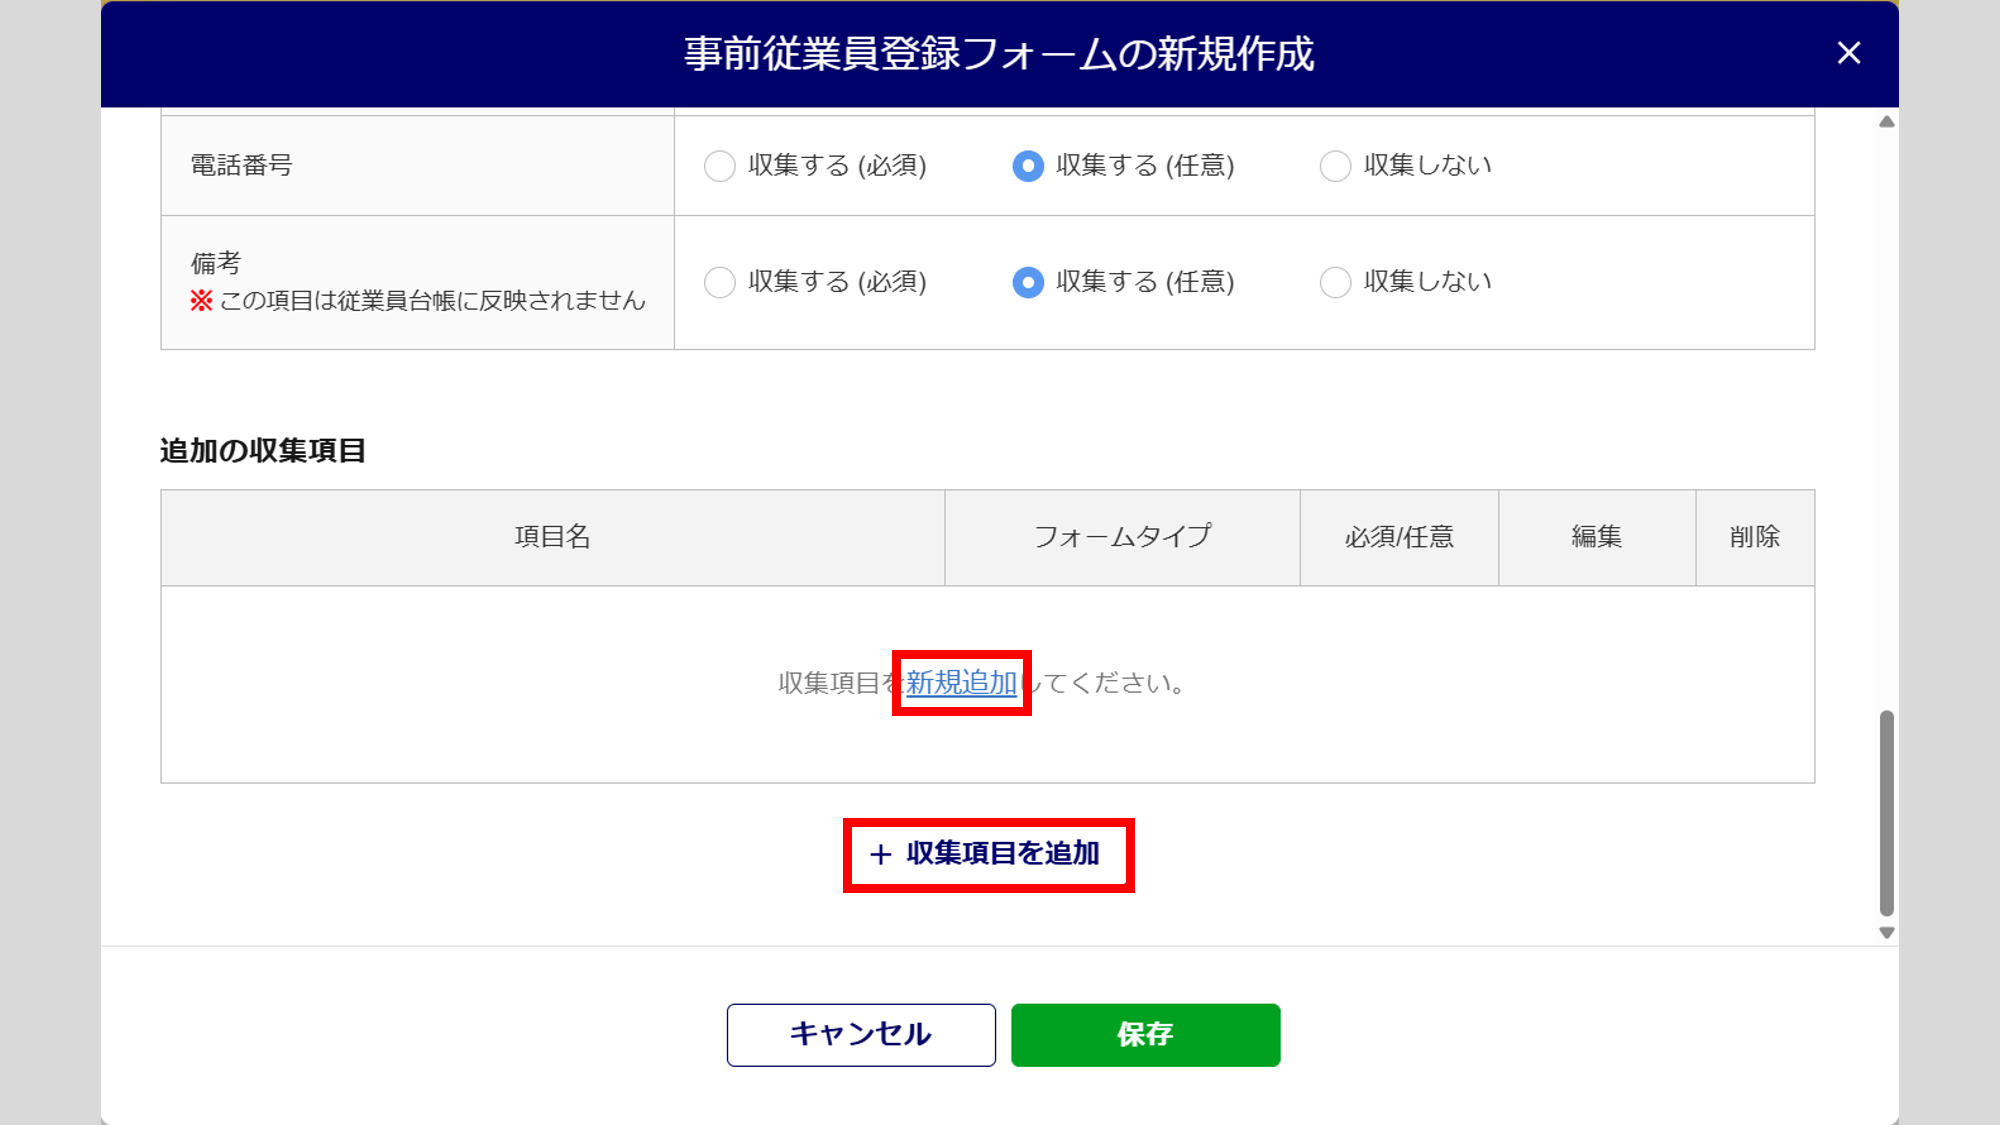Click the dialog's vertical scrollbar thumb
The width and height of the screenshot is (2000, 1125).
(x=1886, y=812)
